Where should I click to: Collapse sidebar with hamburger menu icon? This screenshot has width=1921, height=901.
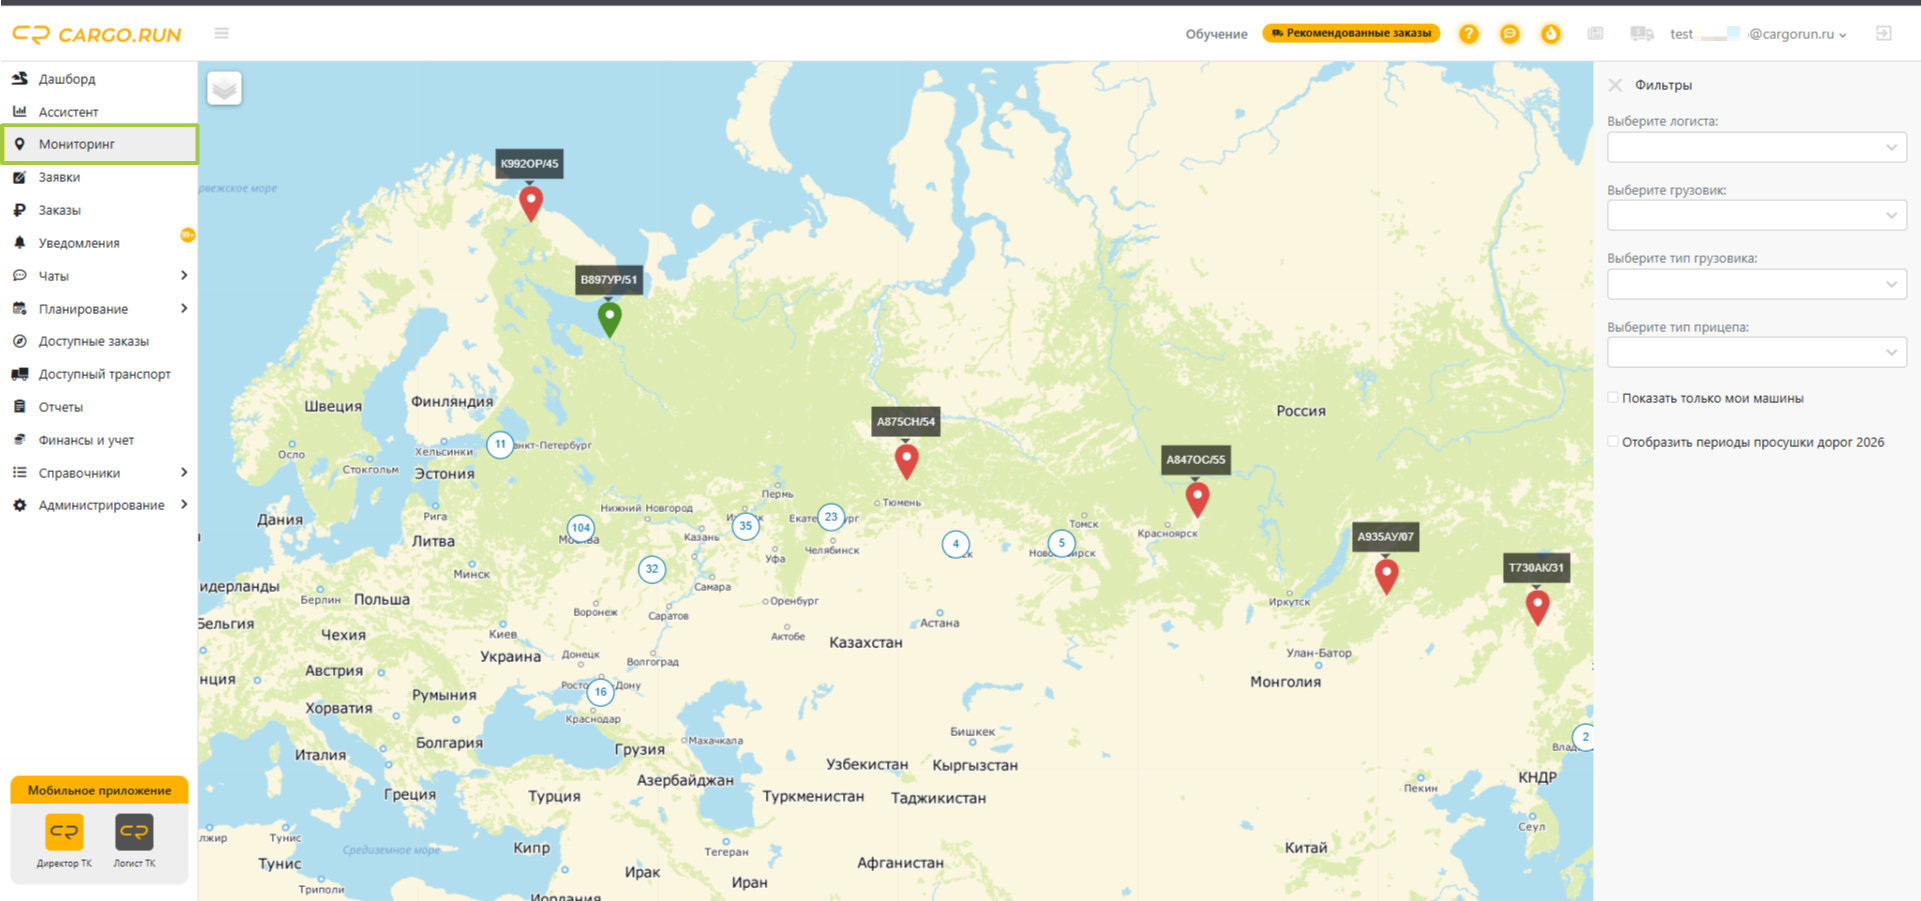(222, 33)
